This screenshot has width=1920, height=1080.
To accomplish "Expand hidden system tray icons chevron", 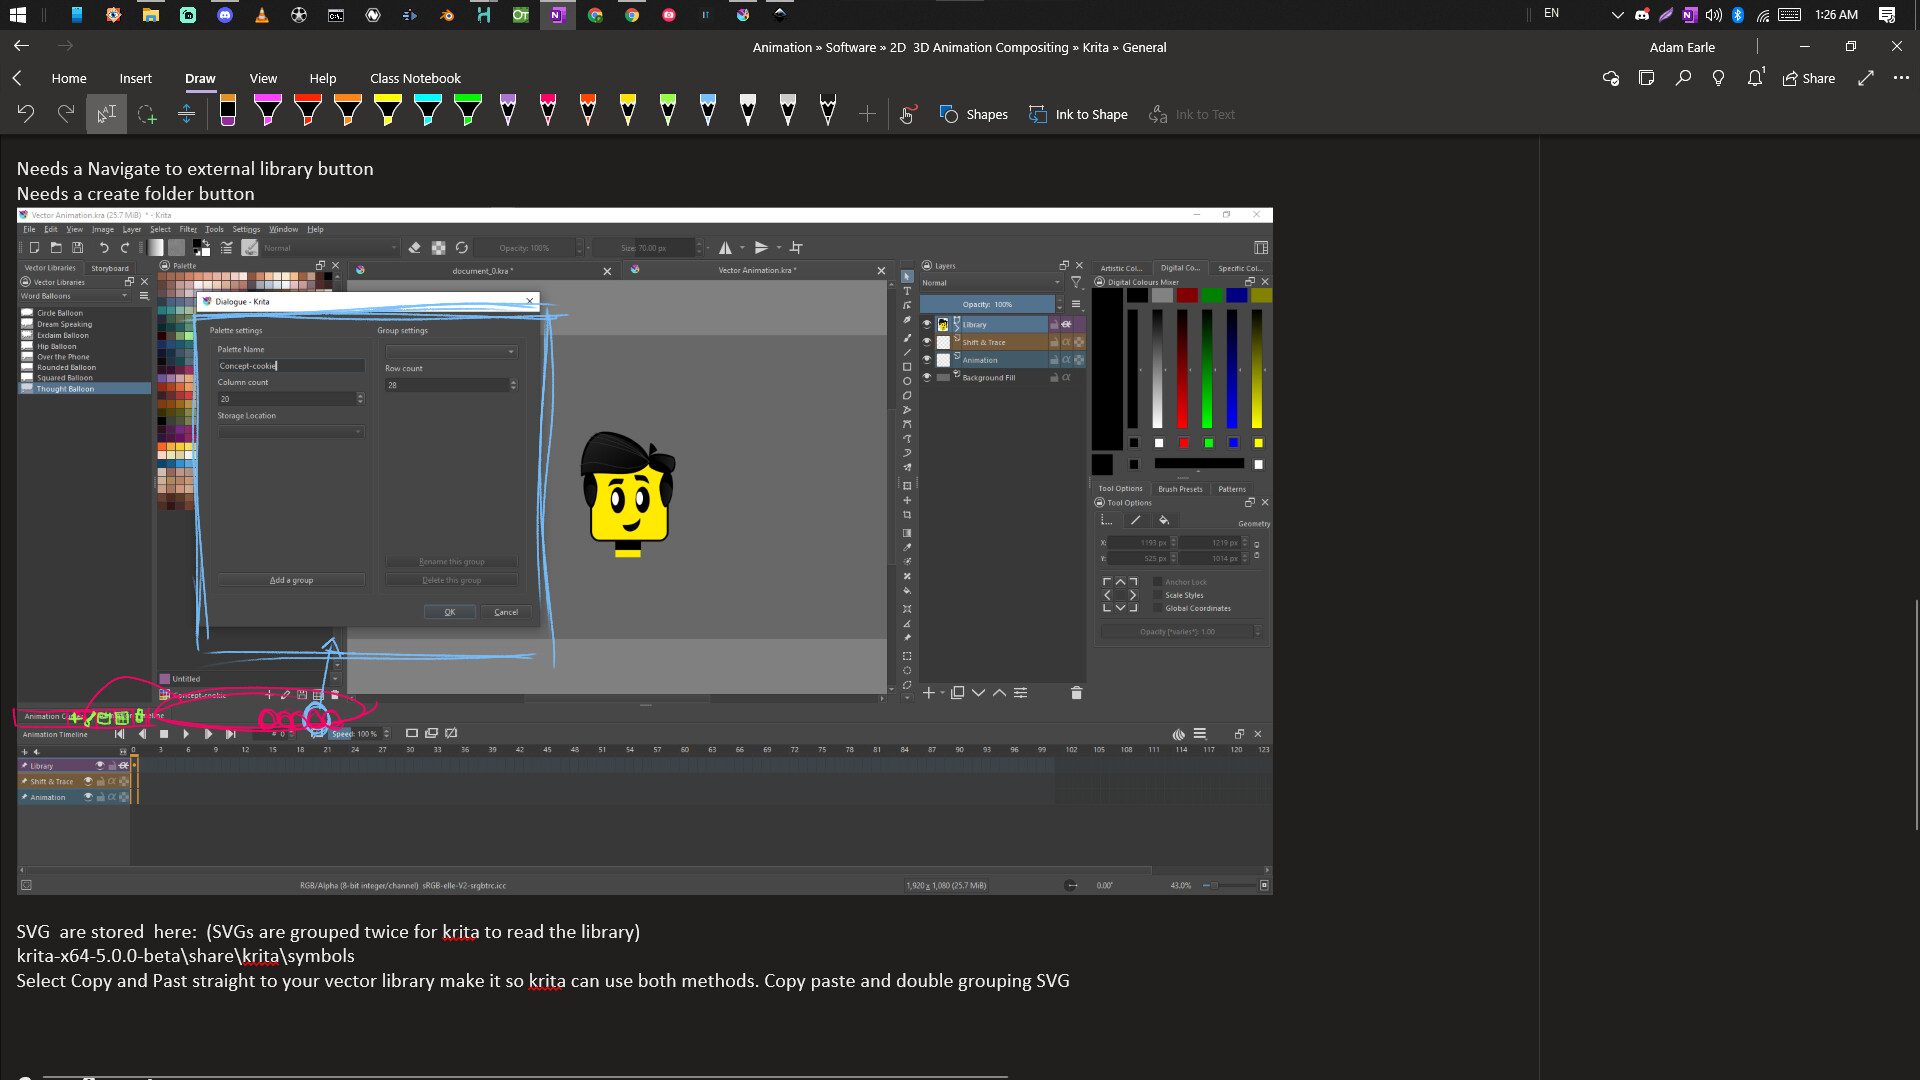I will [x=1617, y=15].
